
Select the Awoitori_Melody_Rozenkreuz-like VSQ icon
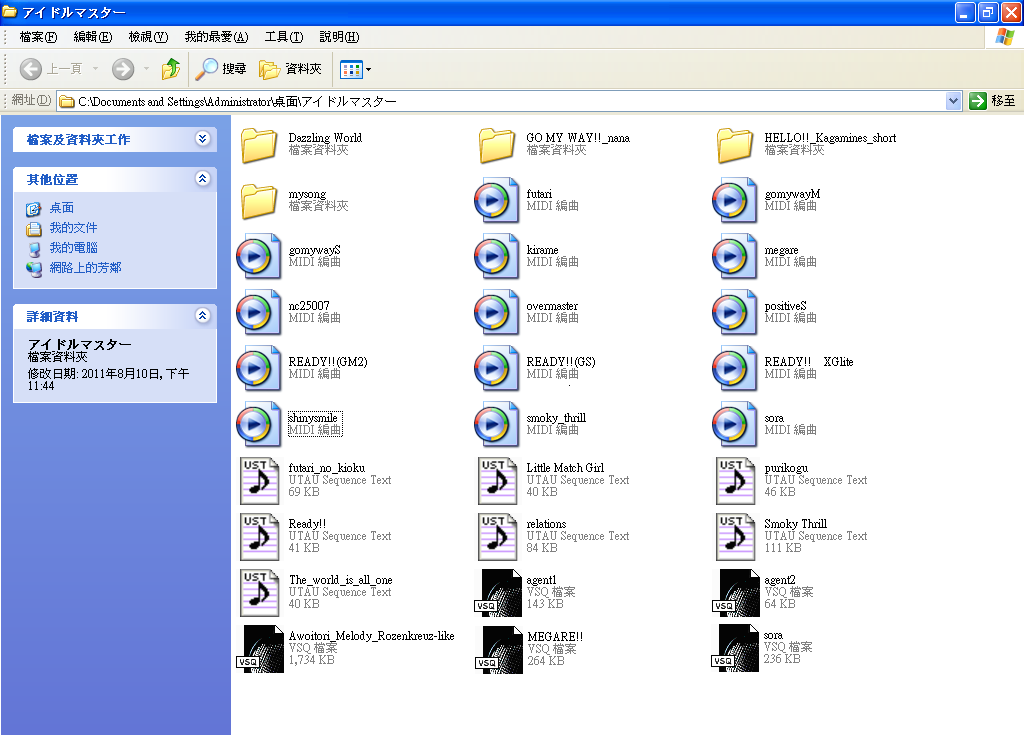260,649
